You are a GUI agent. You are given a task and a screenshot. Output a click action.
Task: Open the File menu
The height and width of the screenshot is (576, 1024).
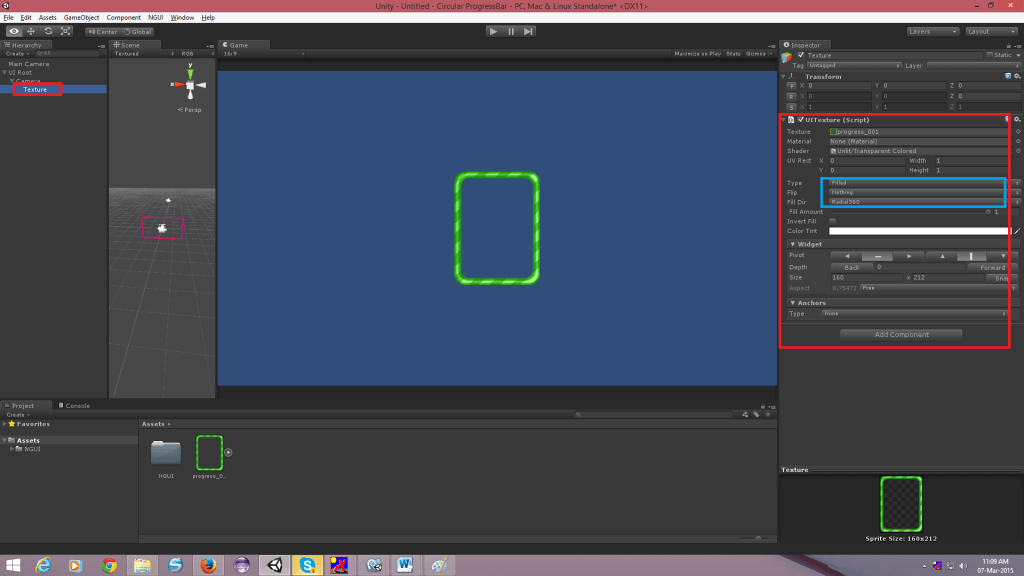pos(8,18)
